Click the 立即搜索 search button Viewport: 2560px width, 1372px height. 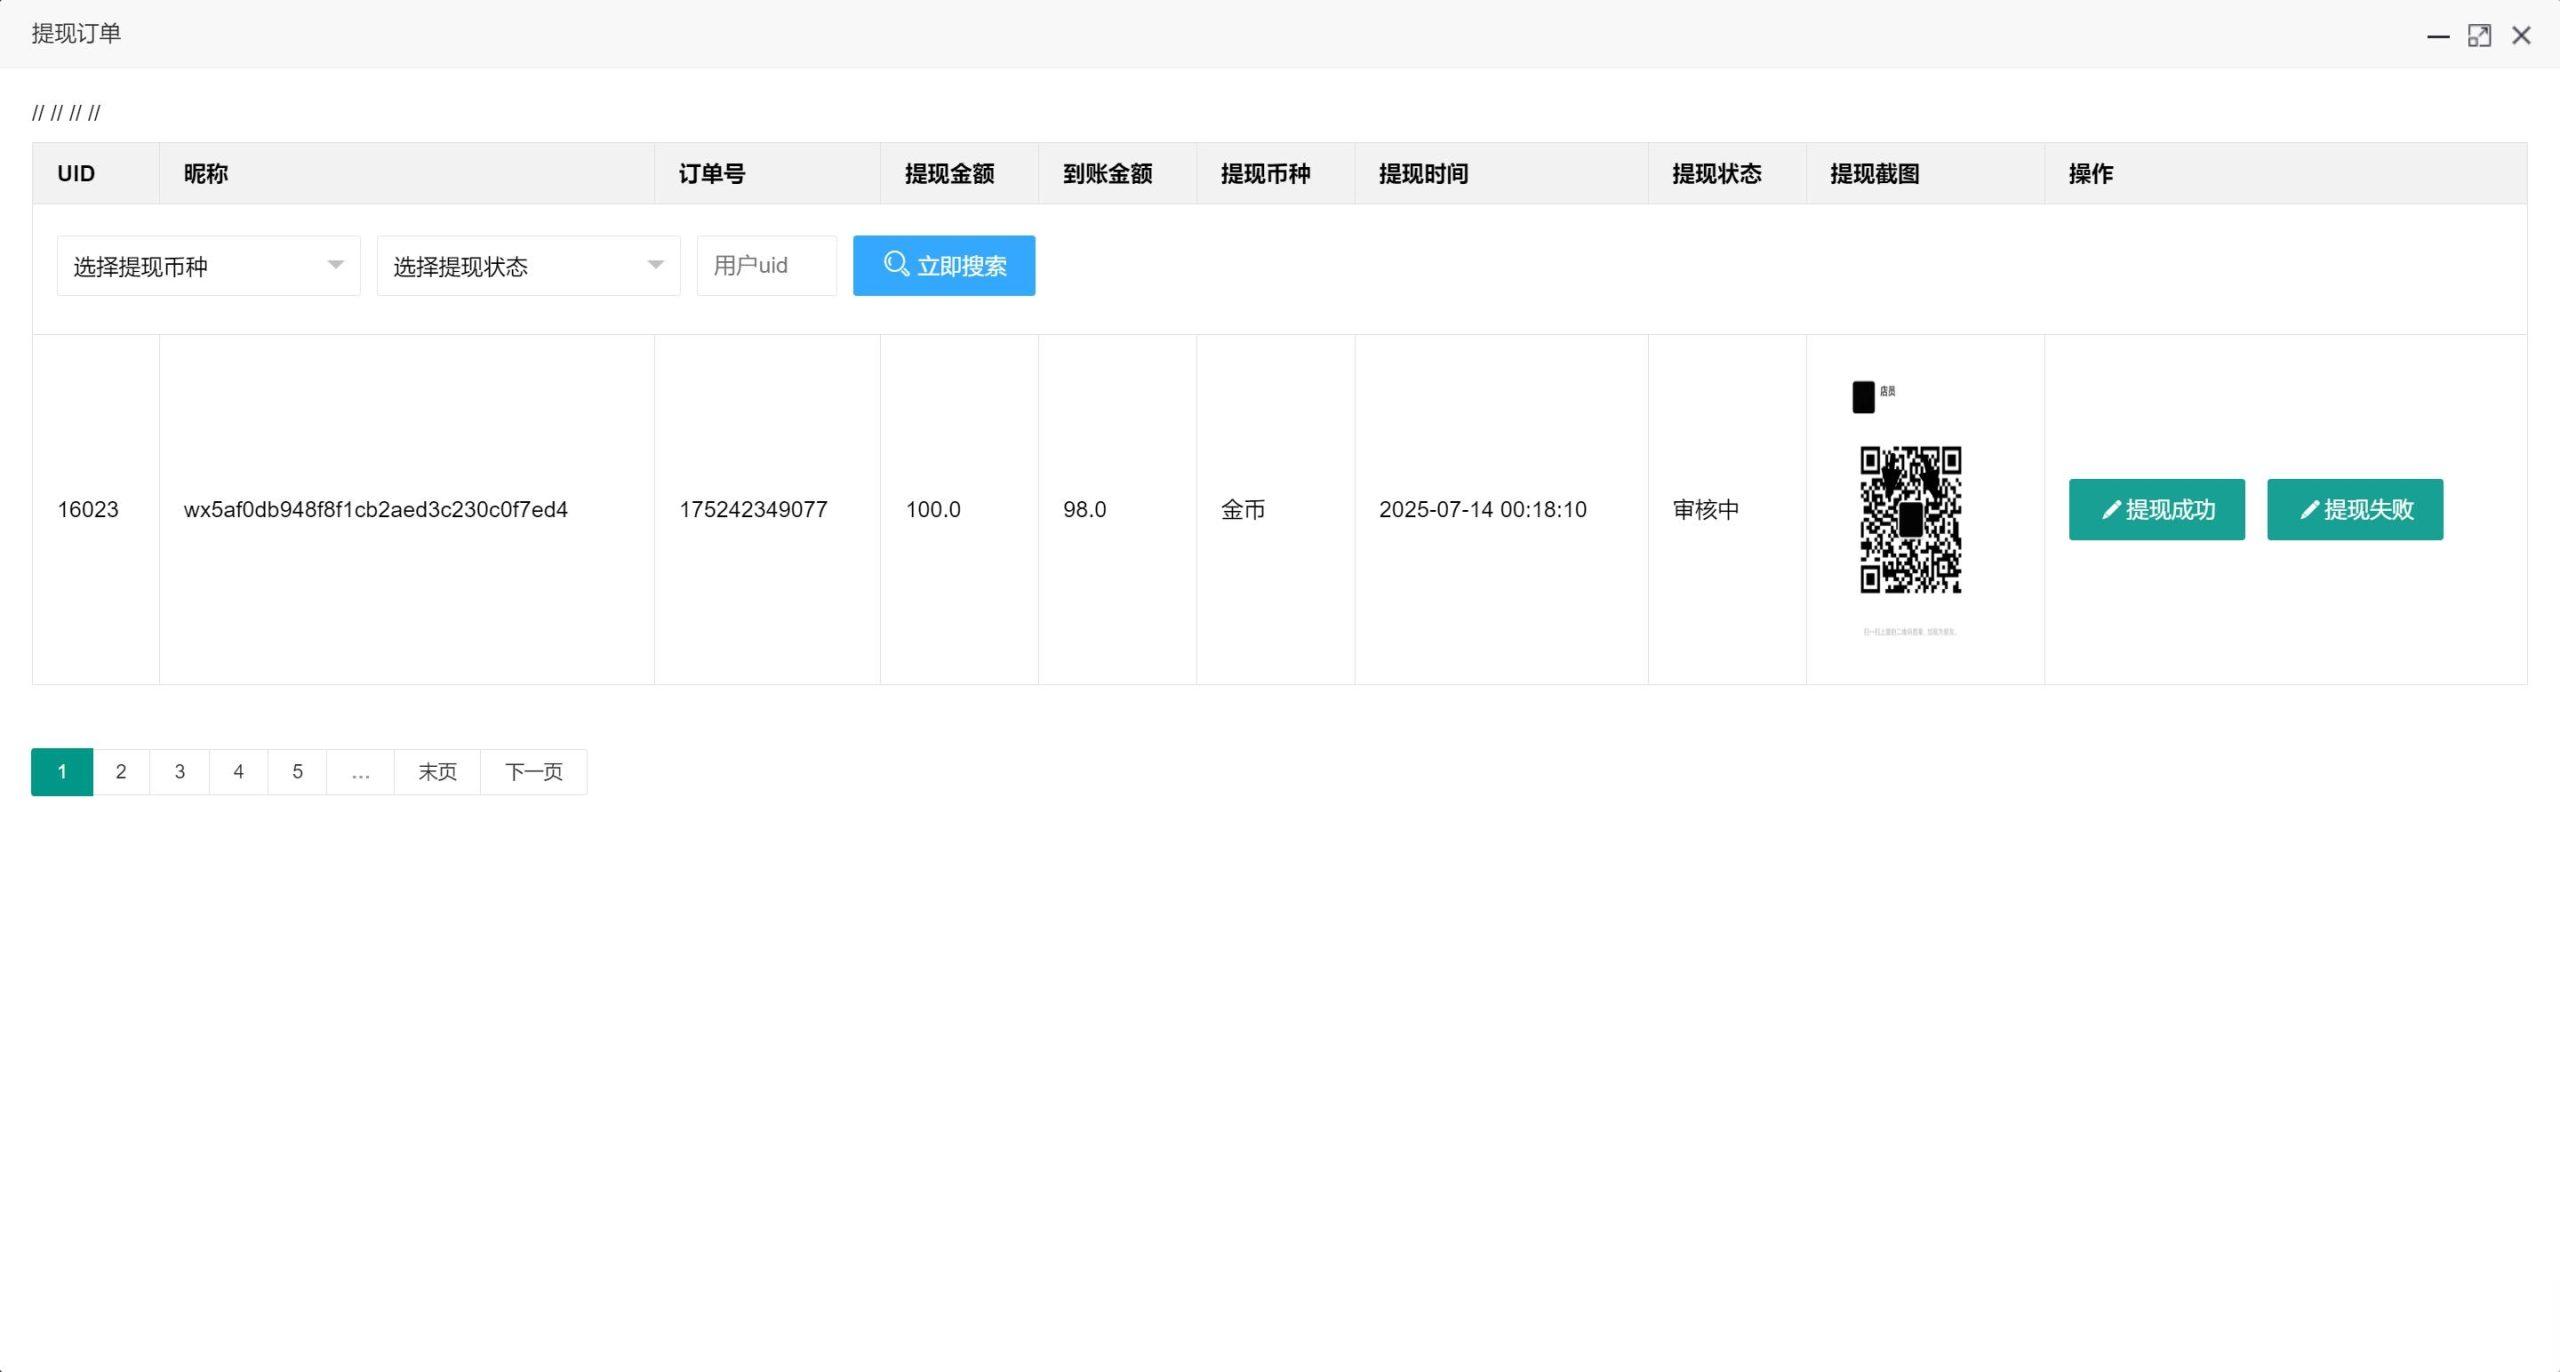944,265
